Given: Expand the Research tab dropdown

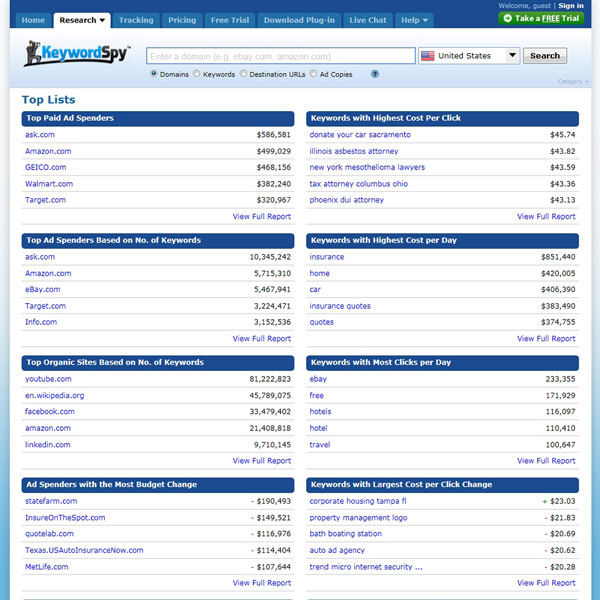Looking at the screenshot, I should [102, 20].
